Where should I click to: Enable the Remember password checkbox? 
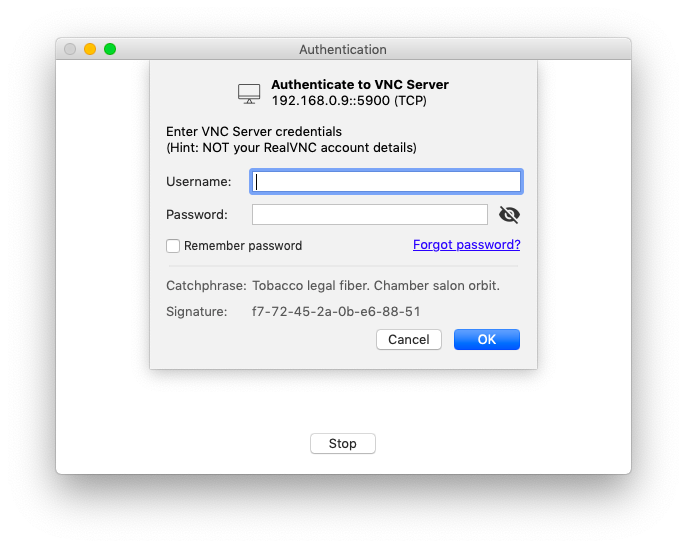173,246
